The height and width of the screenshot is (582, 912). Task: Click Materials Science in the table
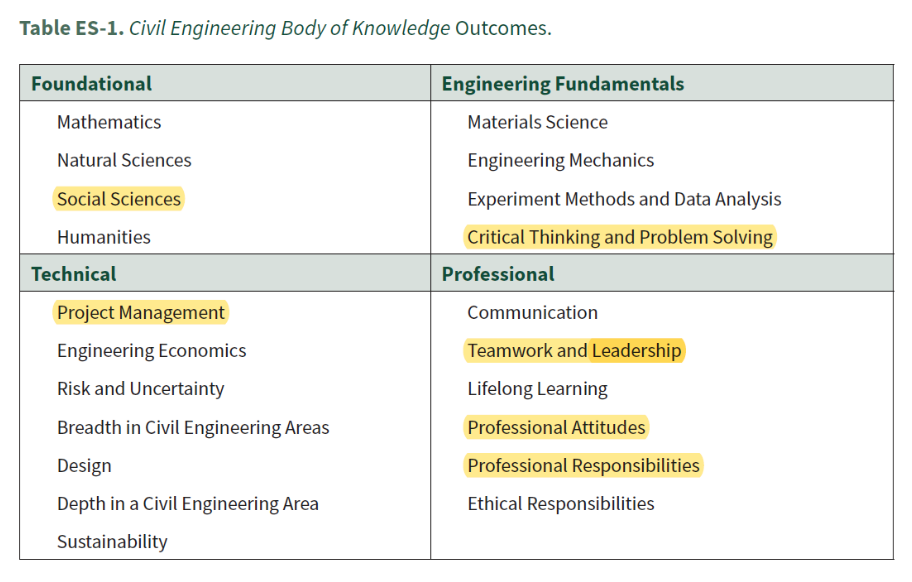coord(538,122)
